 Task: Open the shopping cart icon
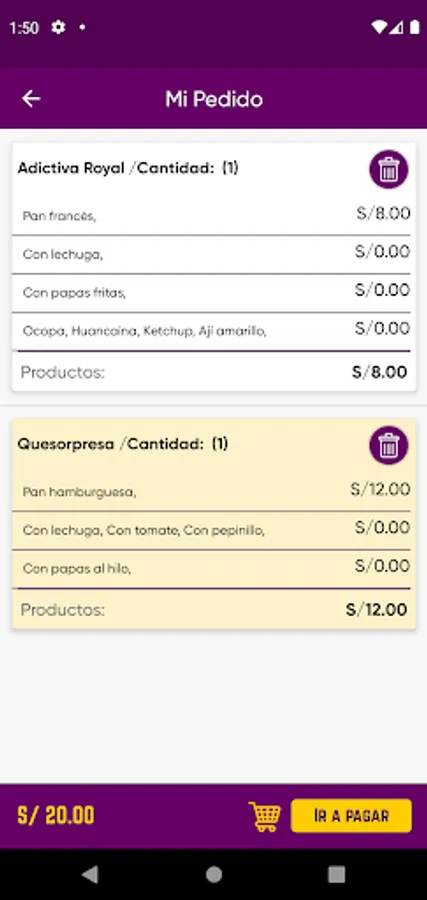265,816
